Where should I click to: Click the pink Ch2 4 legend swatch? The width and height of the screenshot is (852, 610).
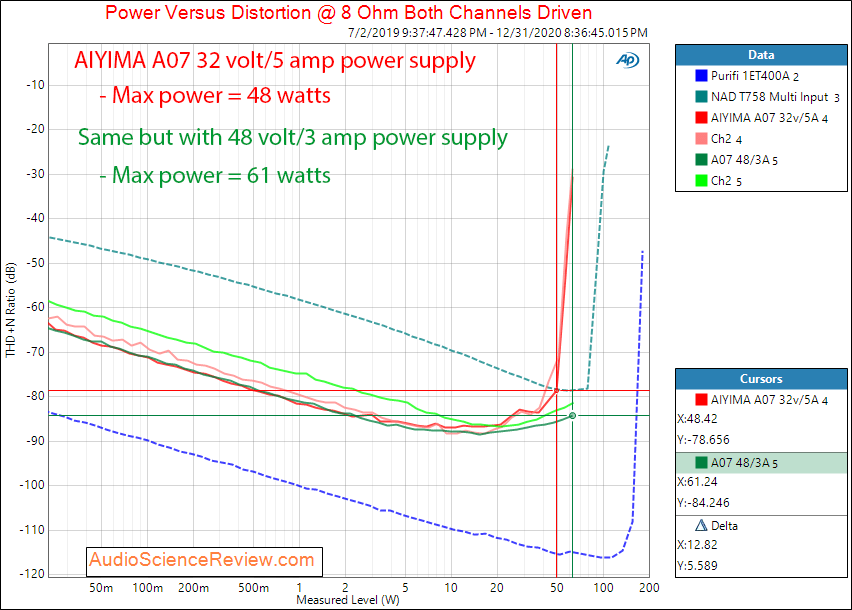click(701, 139)
